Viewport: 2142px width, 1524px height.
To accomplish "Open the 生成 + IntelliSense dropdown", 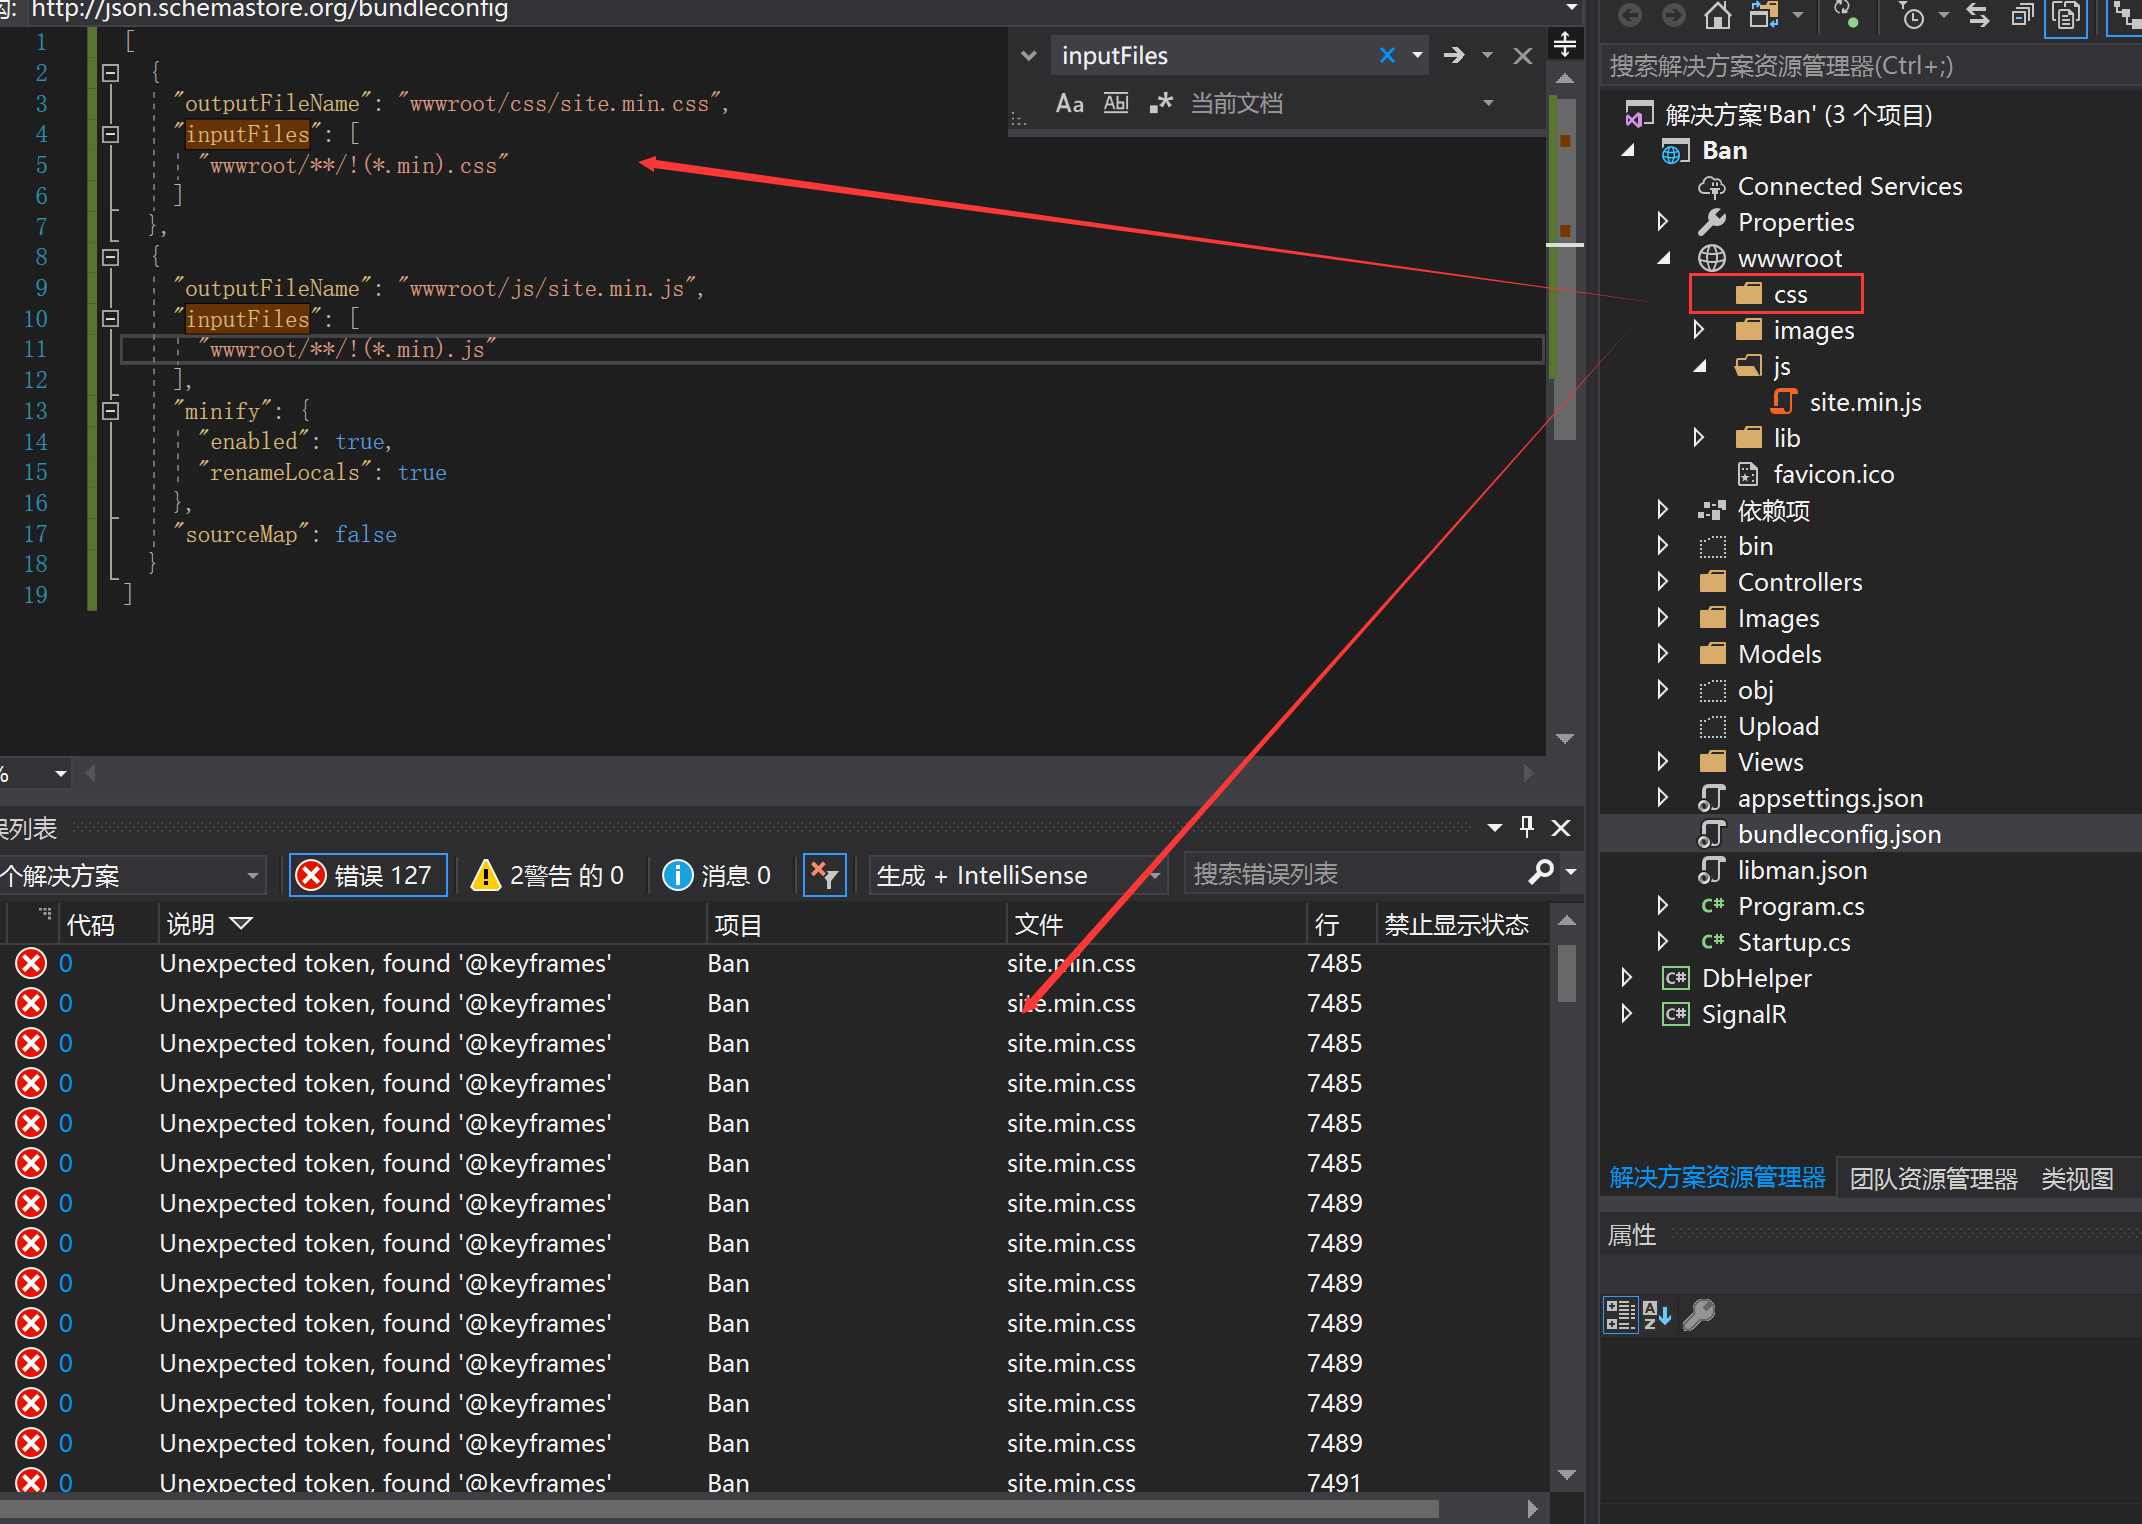I will click(1017, 875).
